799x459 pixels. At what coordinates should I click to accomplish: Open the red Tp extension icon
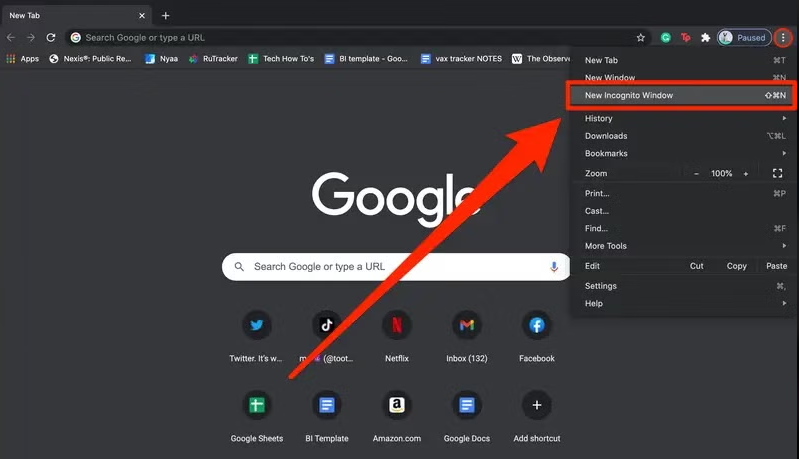pos(685,37)
